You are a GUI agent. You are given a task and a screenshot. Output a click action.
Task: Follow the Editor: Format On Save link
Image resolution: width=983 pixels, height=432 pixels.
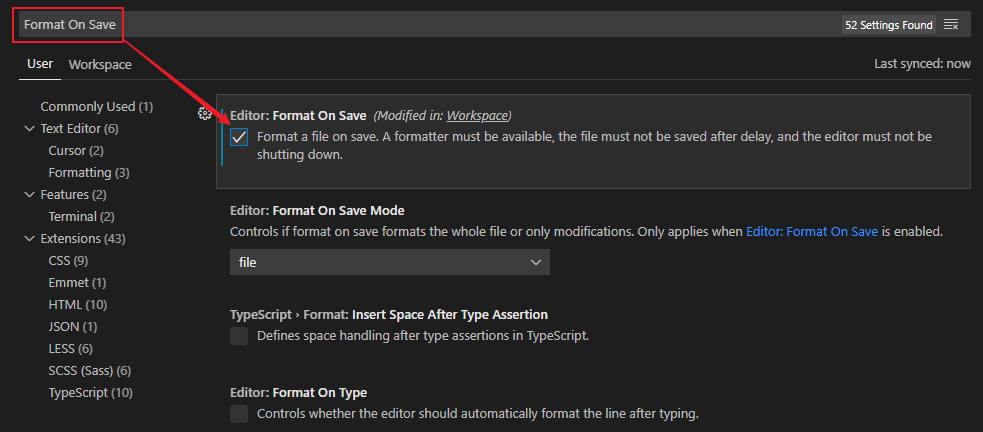pos(812,231)
